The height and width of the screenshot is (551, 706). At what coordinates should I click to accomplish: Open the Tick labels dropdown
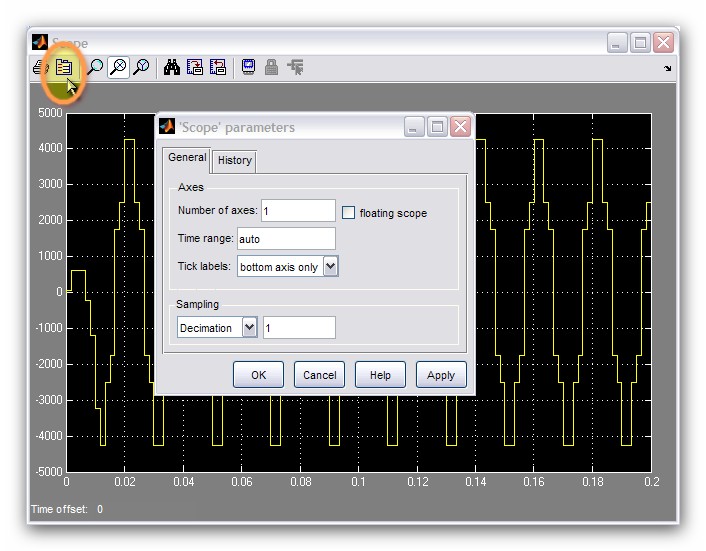(331, 267)
